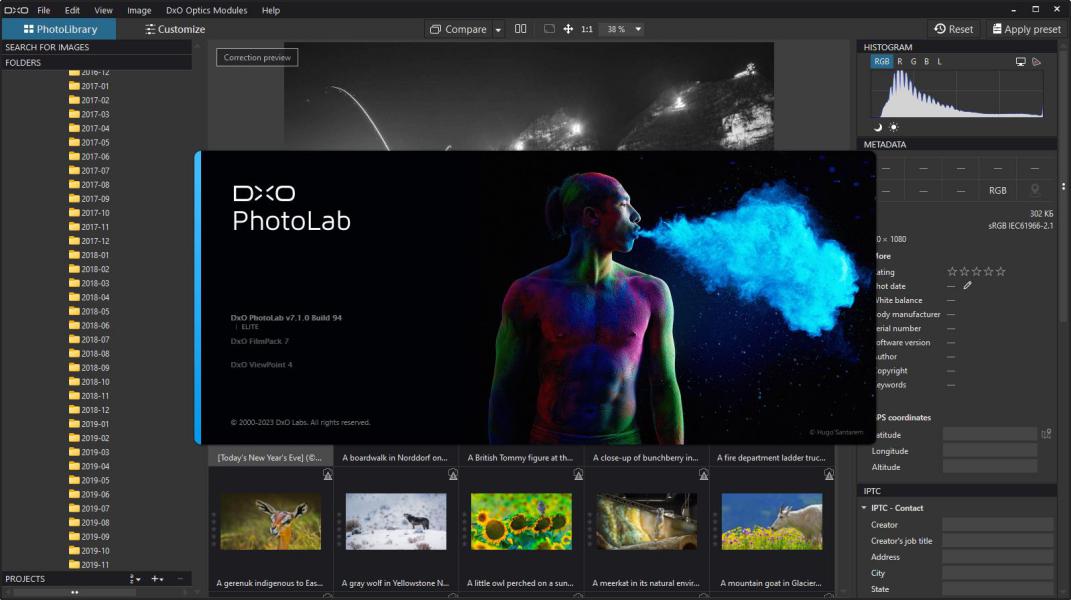Toggle side-by-side comparison icon
The width and height of the screenshot is (1071, 600).
(x=520, y=29)
